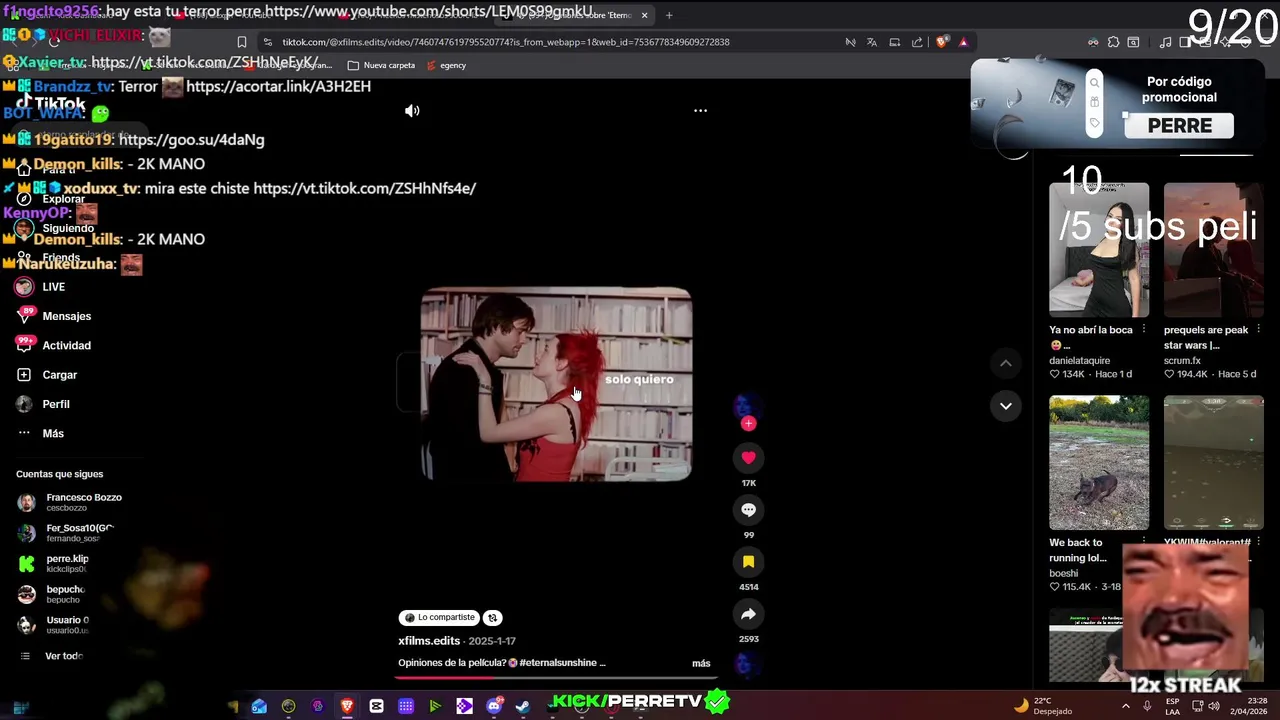Show hidden system tray icons chevron
1280x720 pixels.
tap(1125, 706)
